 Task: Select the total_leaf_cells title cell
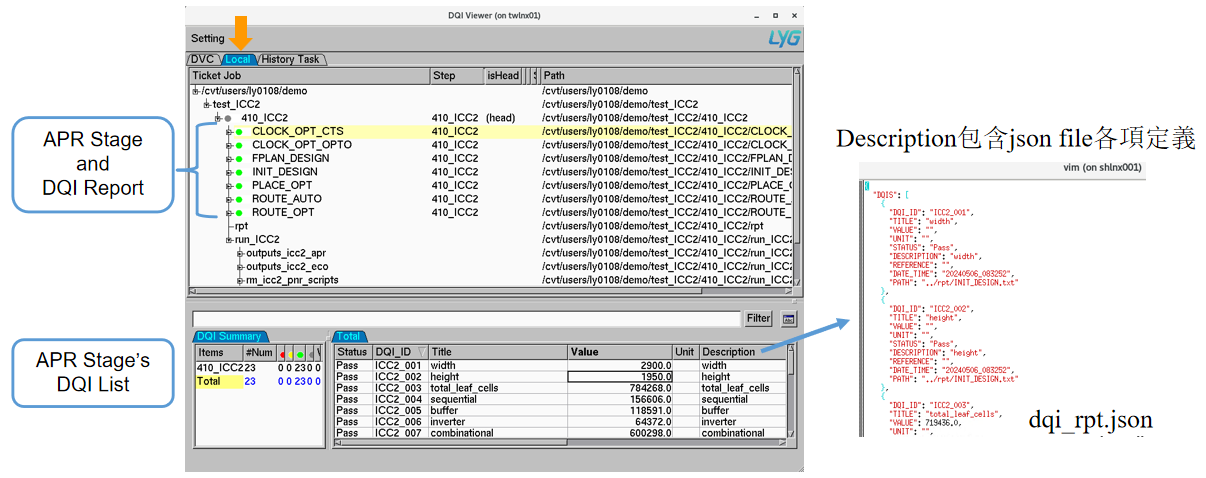pos(498,388)
